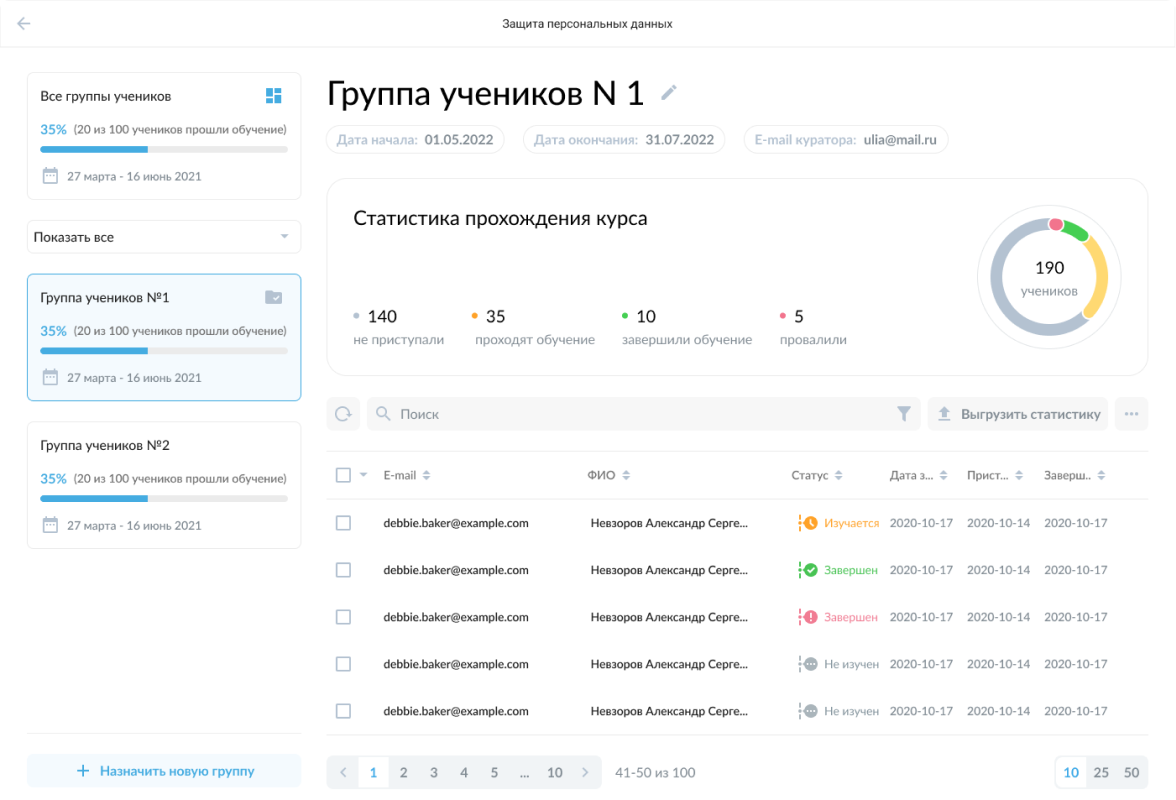Click the sorting arrows on the 'Статус' column
The height and width of the screenshot is (800, 1176).
click(840, 474)
